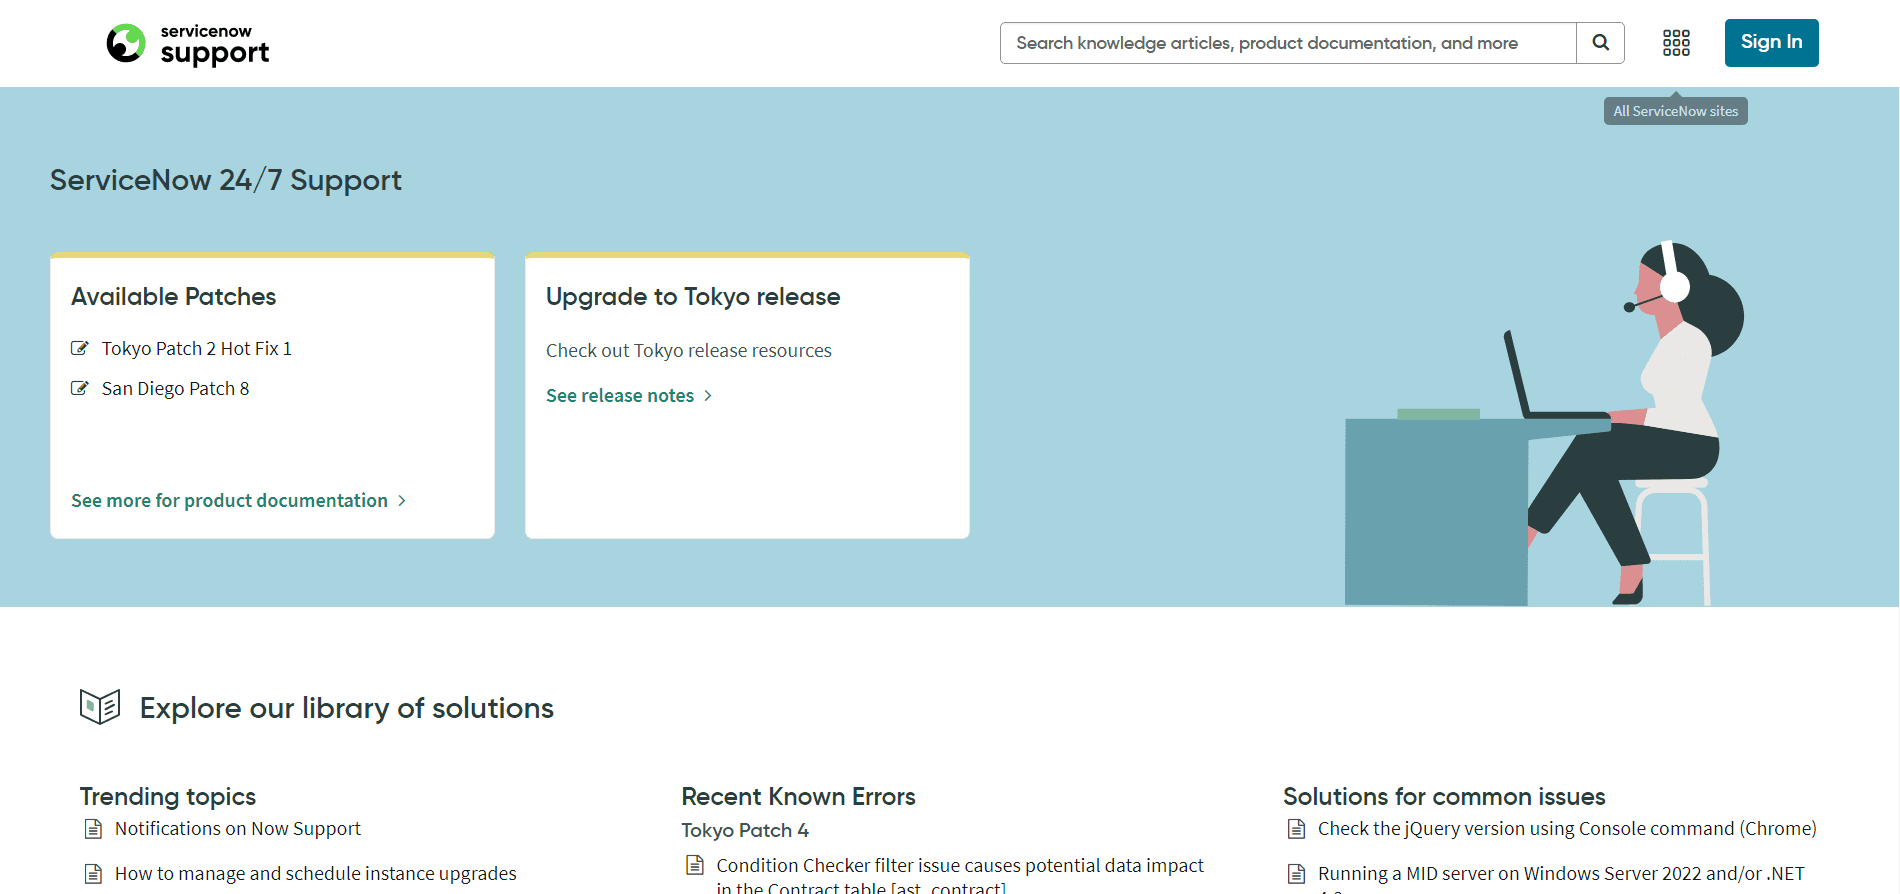Click document icon beside Condition Checker article
The image size is (1900, 894).
click(695, 865)
